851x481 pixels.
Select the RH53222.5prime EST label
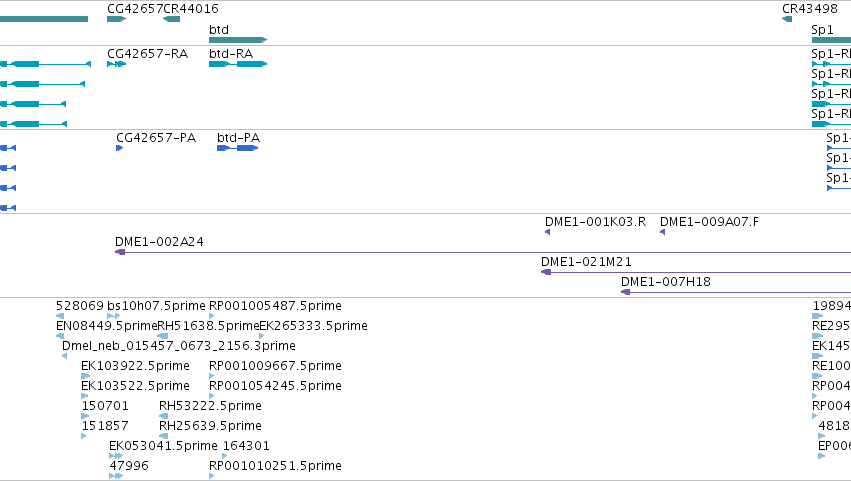210,407
